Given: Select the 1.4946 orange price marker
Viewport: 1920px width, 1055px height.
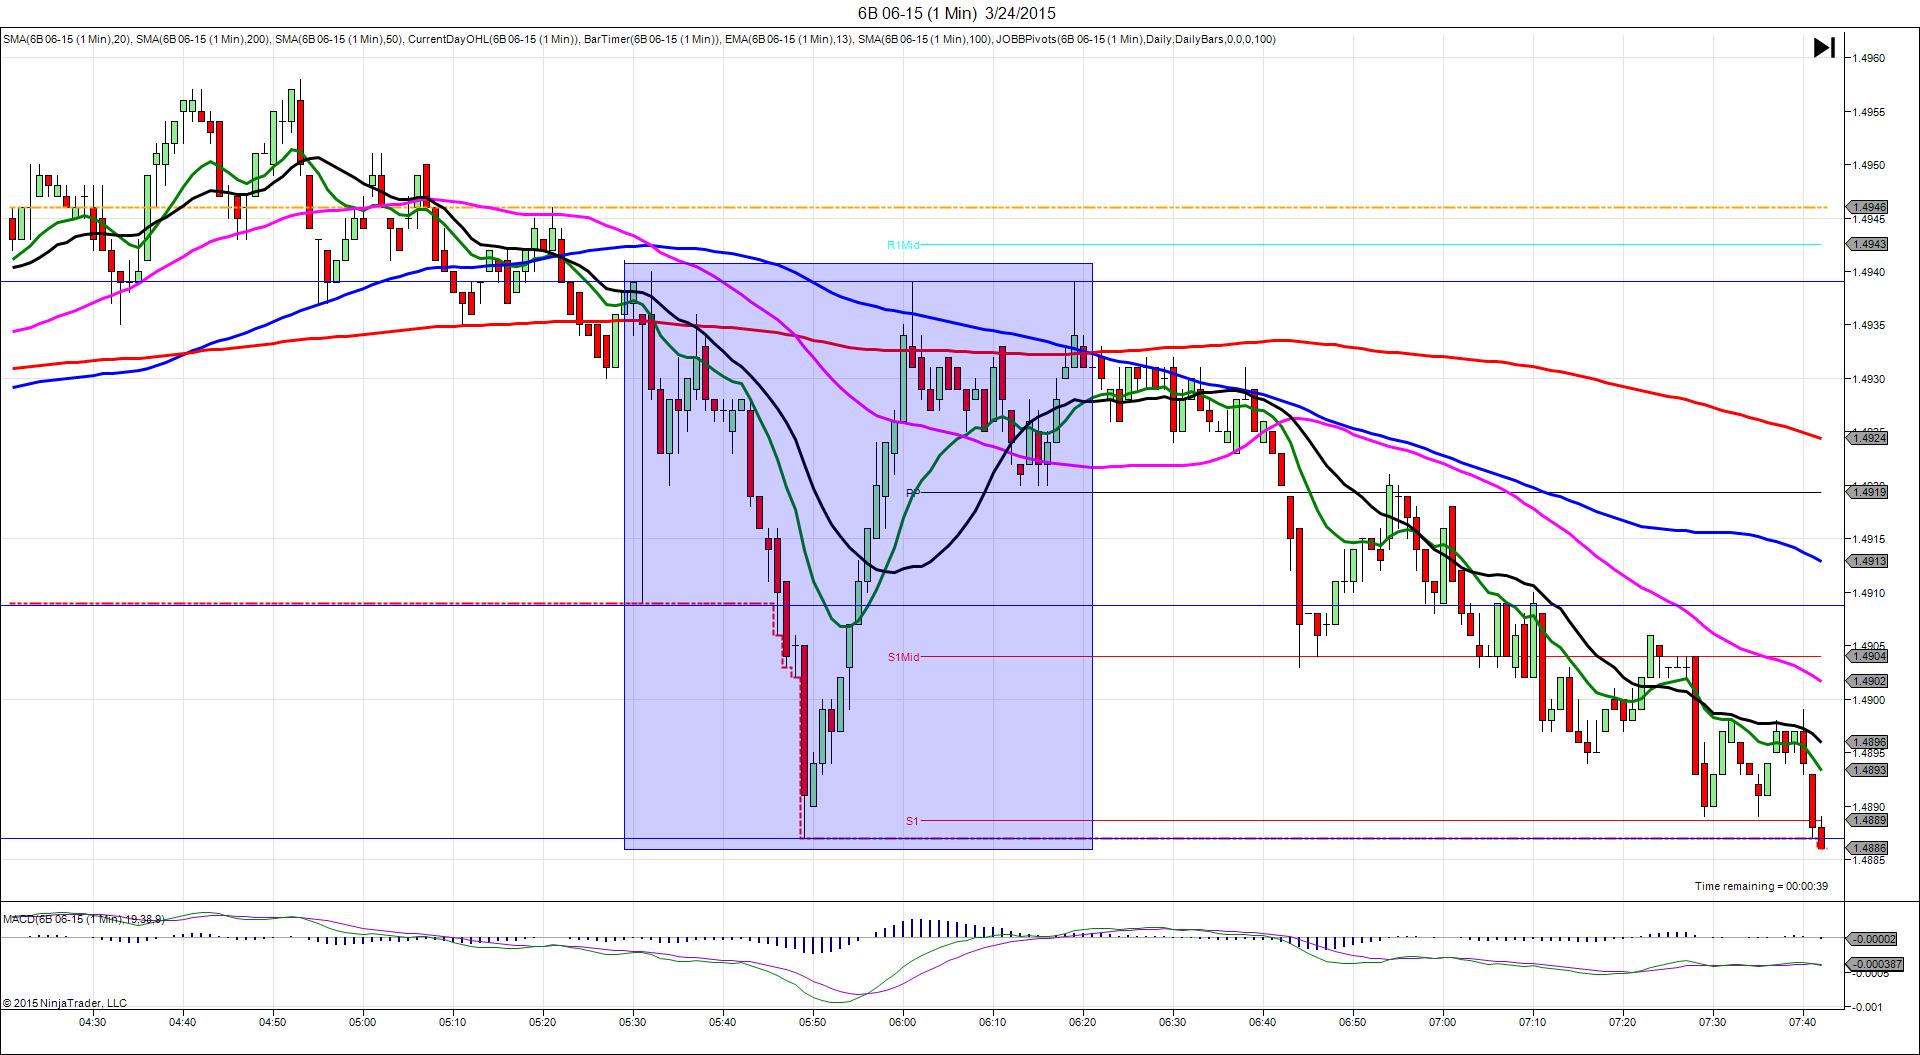Looking at the screenshot, I should [x=1868, y=208].
